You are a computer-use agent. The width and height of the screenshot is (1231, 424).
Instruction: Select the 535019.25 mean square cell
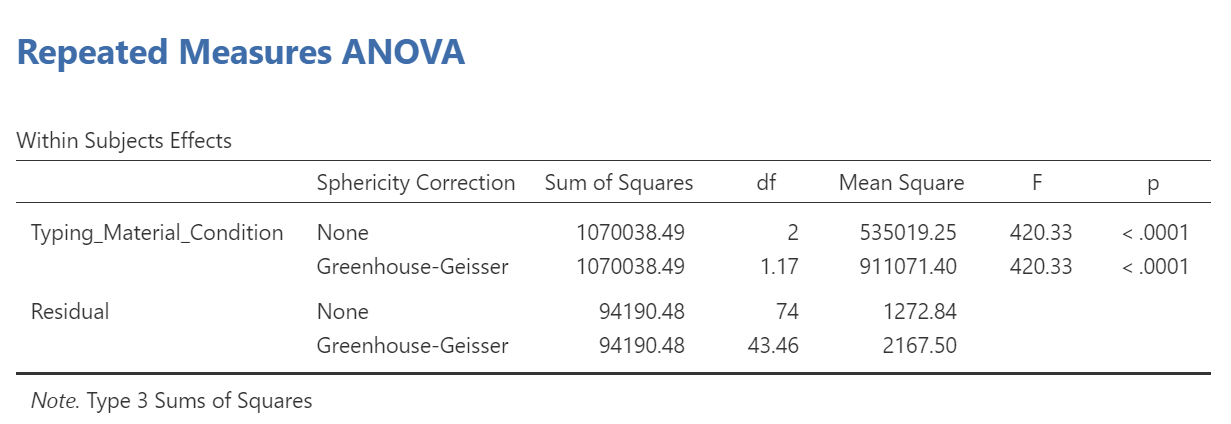coord(908,233)
